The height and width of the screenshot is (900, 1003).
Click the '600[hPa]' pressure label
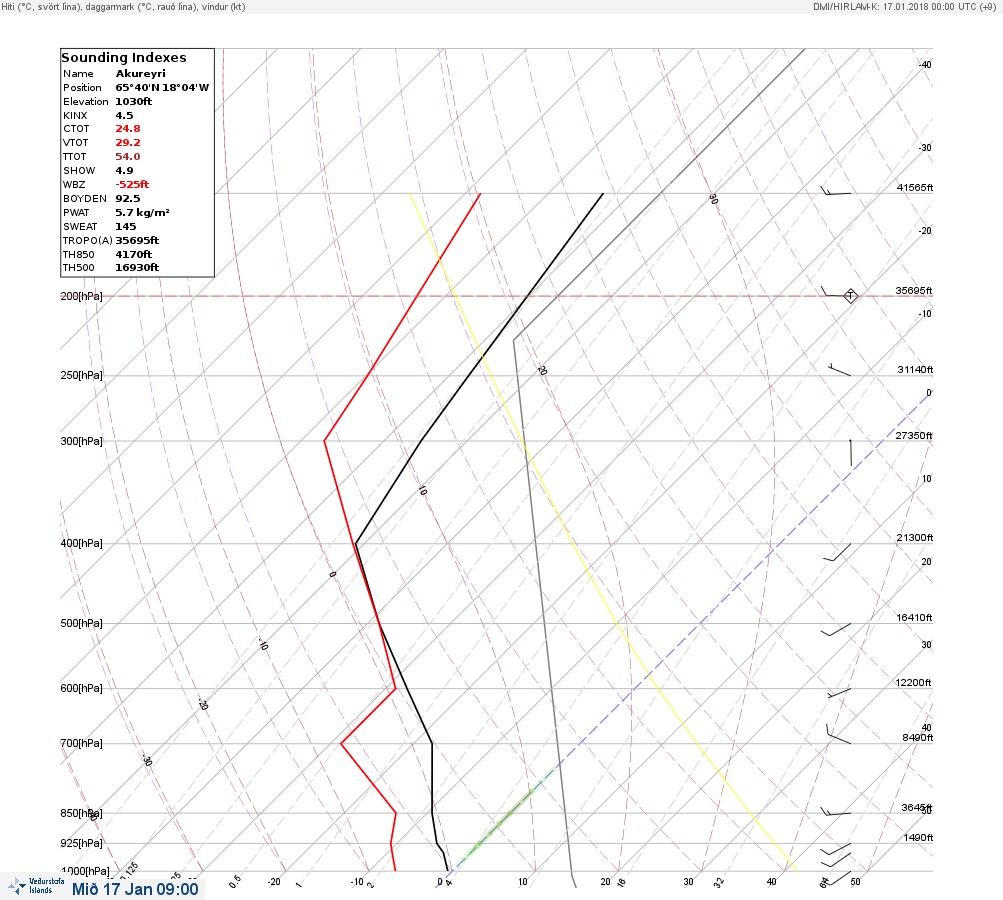click(x=81, y=688)
